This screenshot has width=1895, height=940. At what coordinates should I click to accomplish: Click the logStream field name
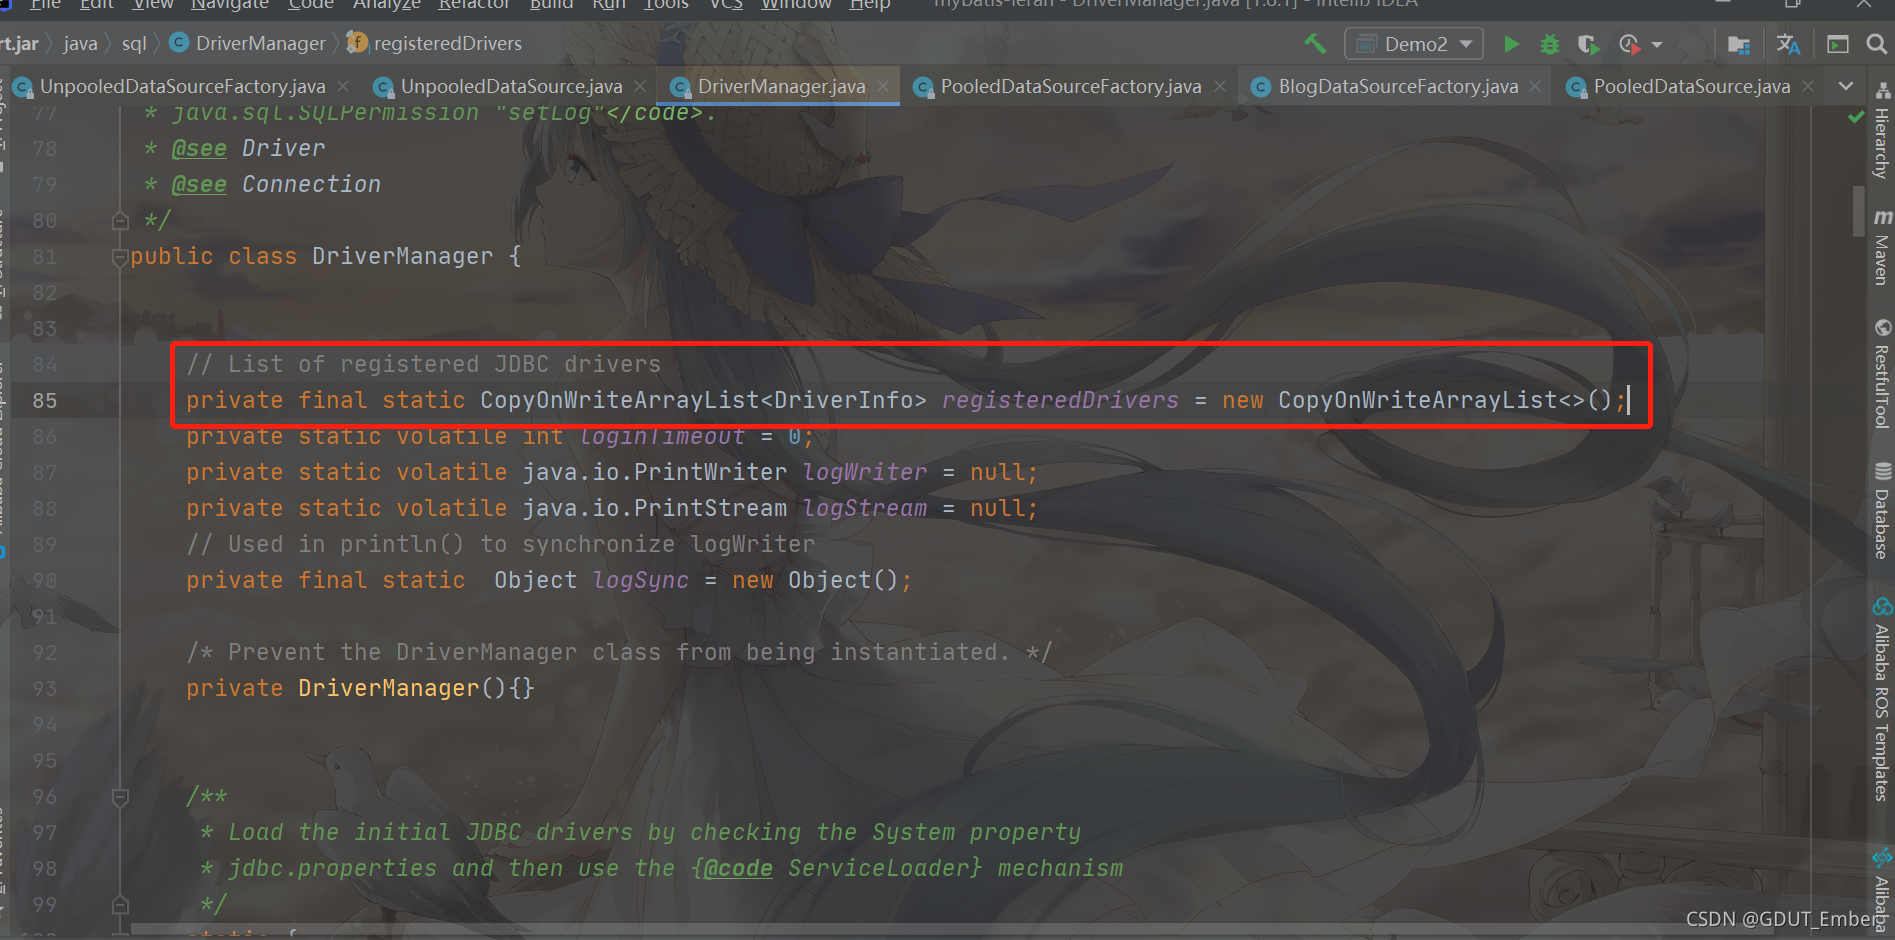865,509
